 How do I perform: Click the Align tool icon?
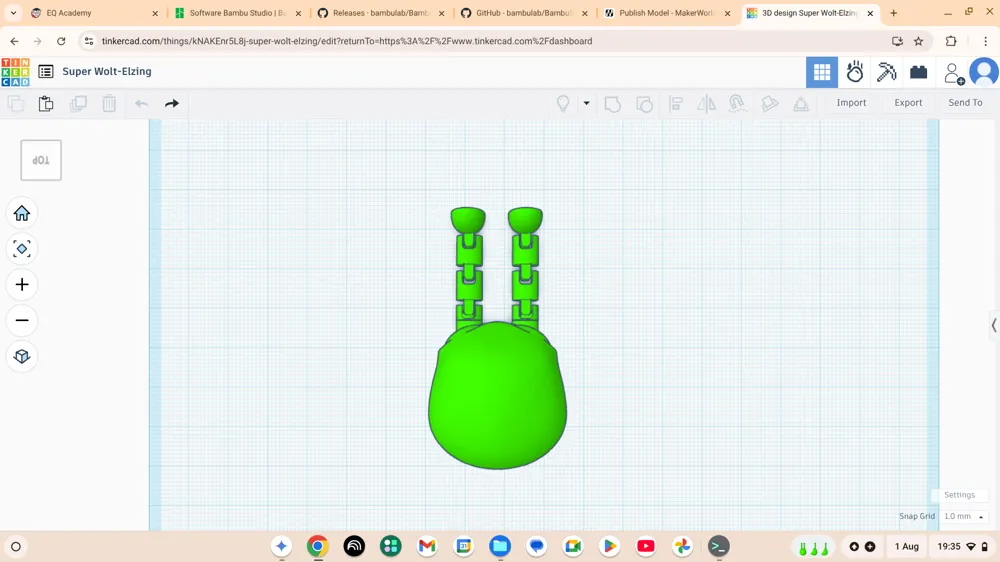click(x=676, y=103)
